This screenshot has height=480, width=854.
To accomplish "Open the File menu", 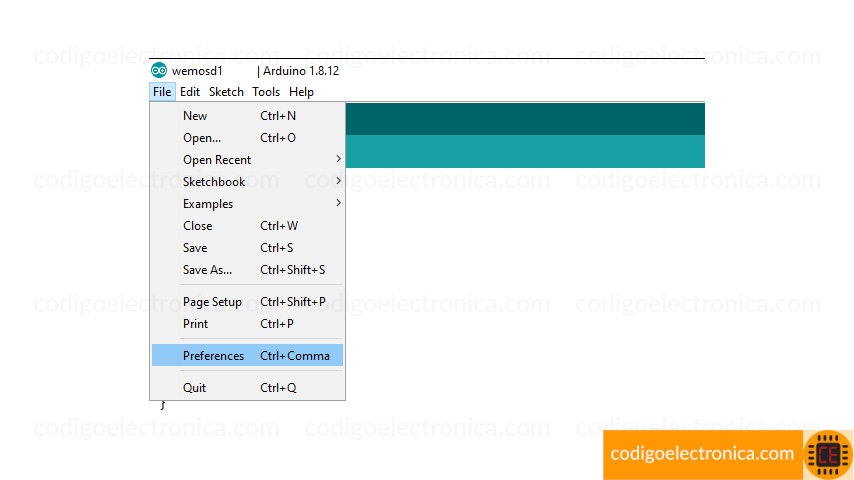I will (x=162, y=92).
